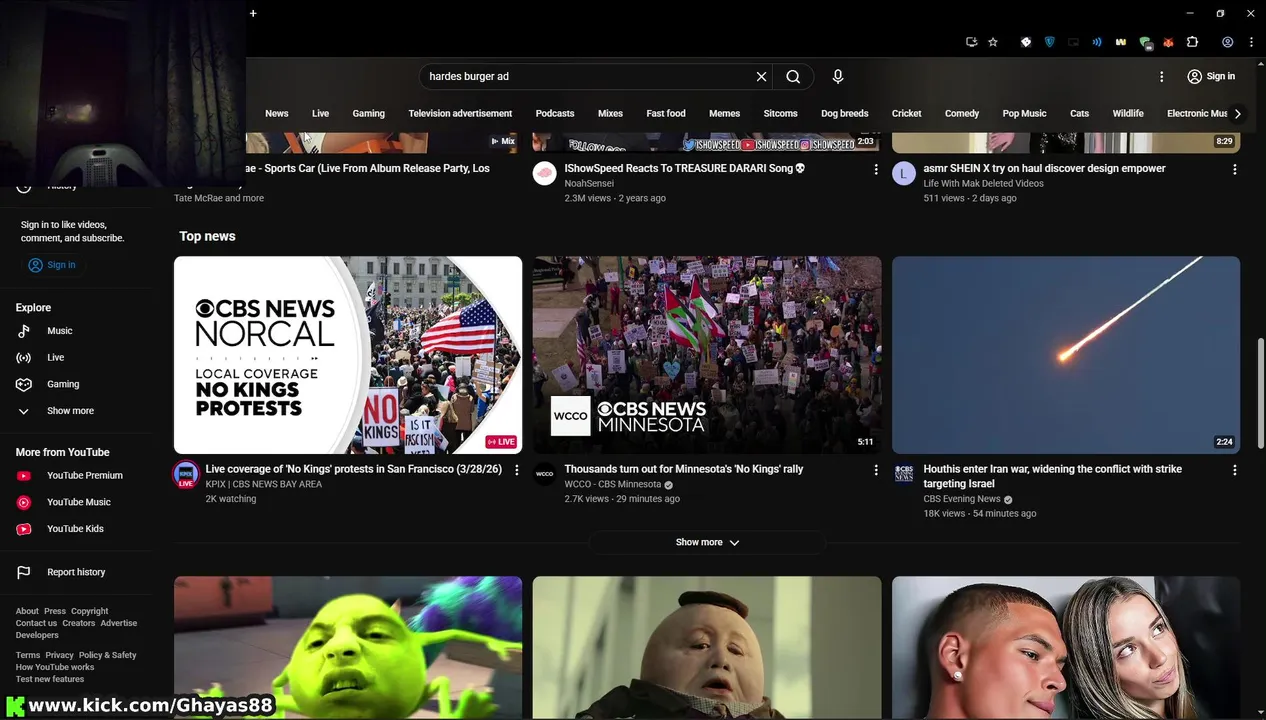Open the browser extensions puzzle icon
The image size is (1266, 720).
tap(1192, 42)
